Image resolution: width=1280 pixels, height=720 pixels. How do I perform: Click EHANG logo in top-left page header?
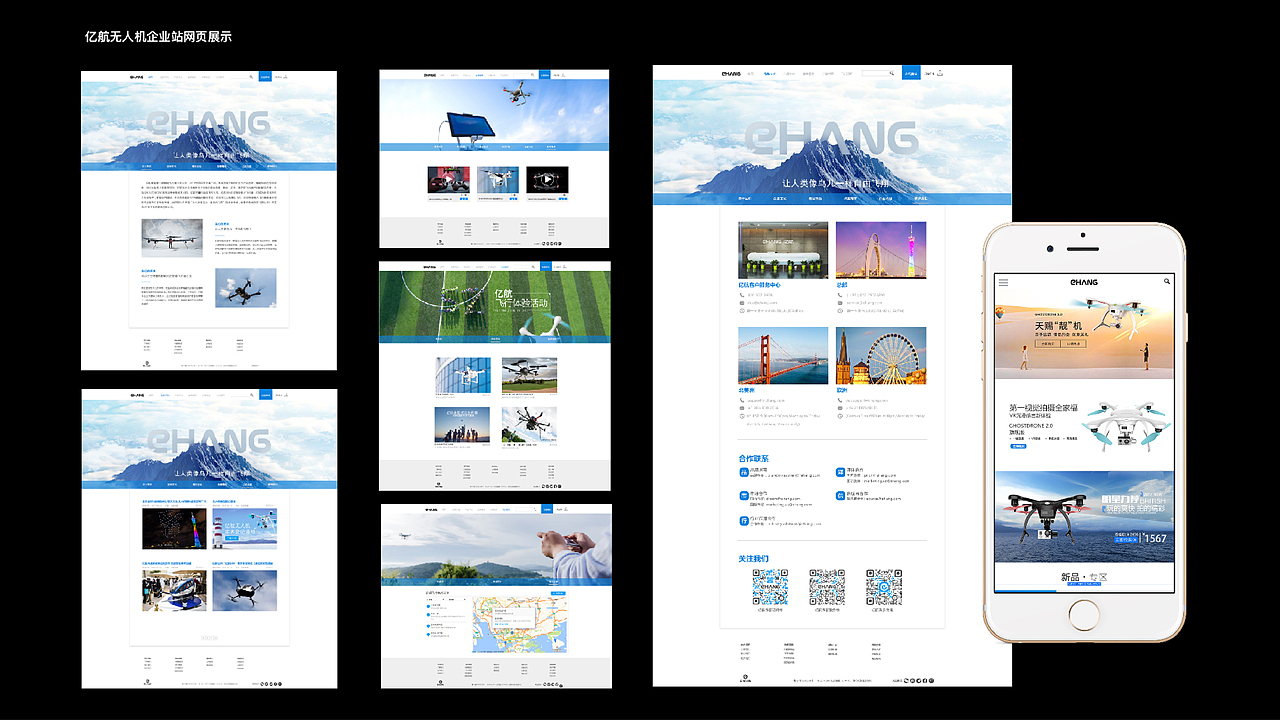coord(137,76)
